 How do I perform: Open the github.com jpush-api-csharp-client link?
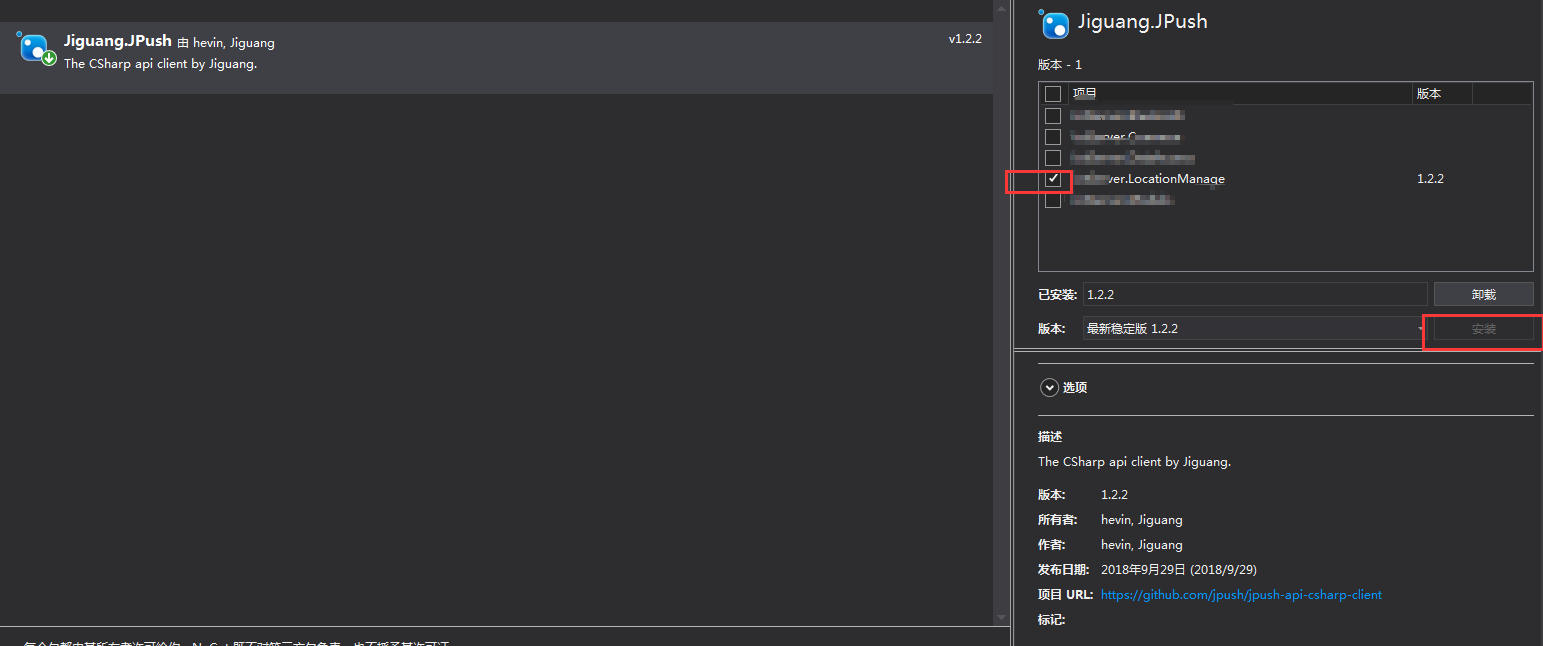coord(1241,595)
